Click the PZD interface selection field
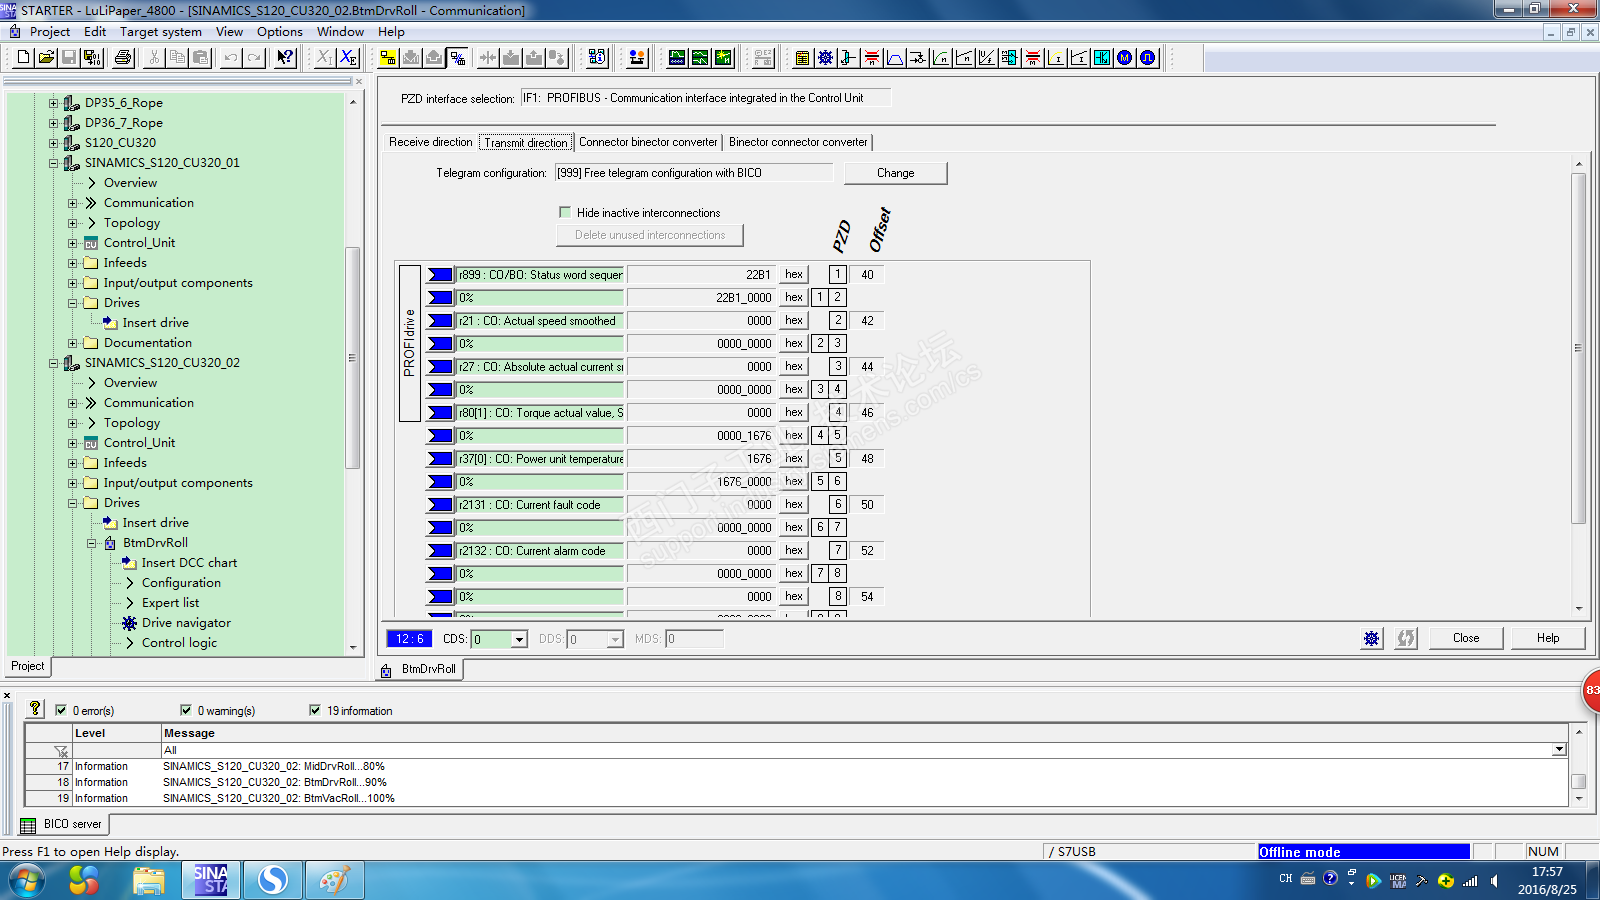Image resolution: width=1600 pixels, height=900 pixels. [705, 98]
